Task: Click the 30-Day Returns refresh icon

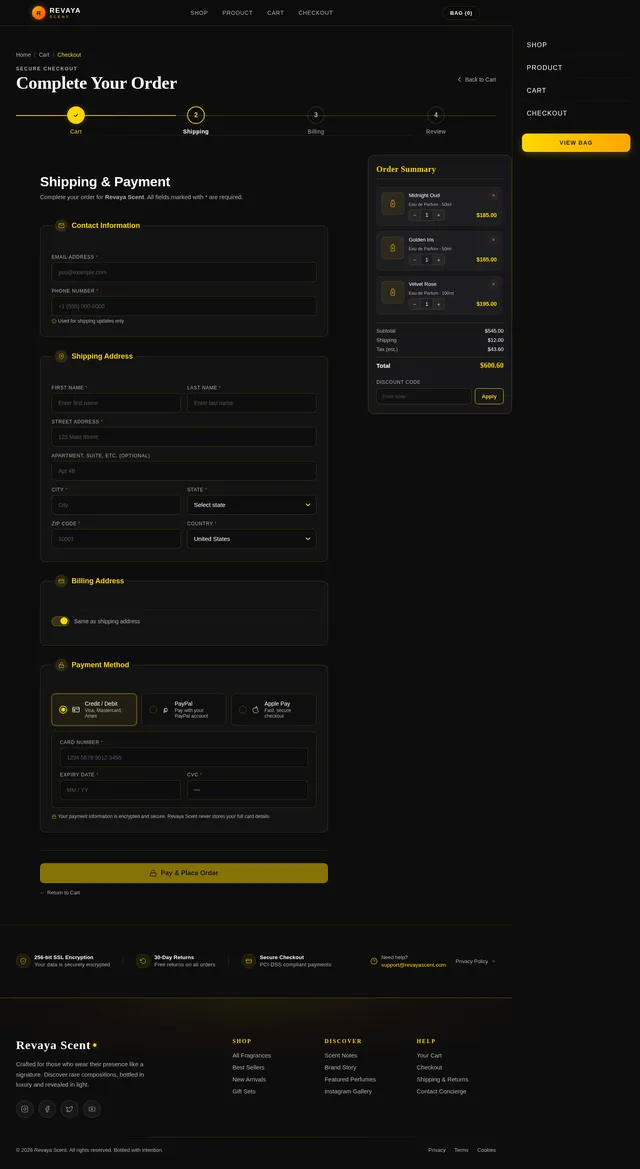Action: pos(143,961)
